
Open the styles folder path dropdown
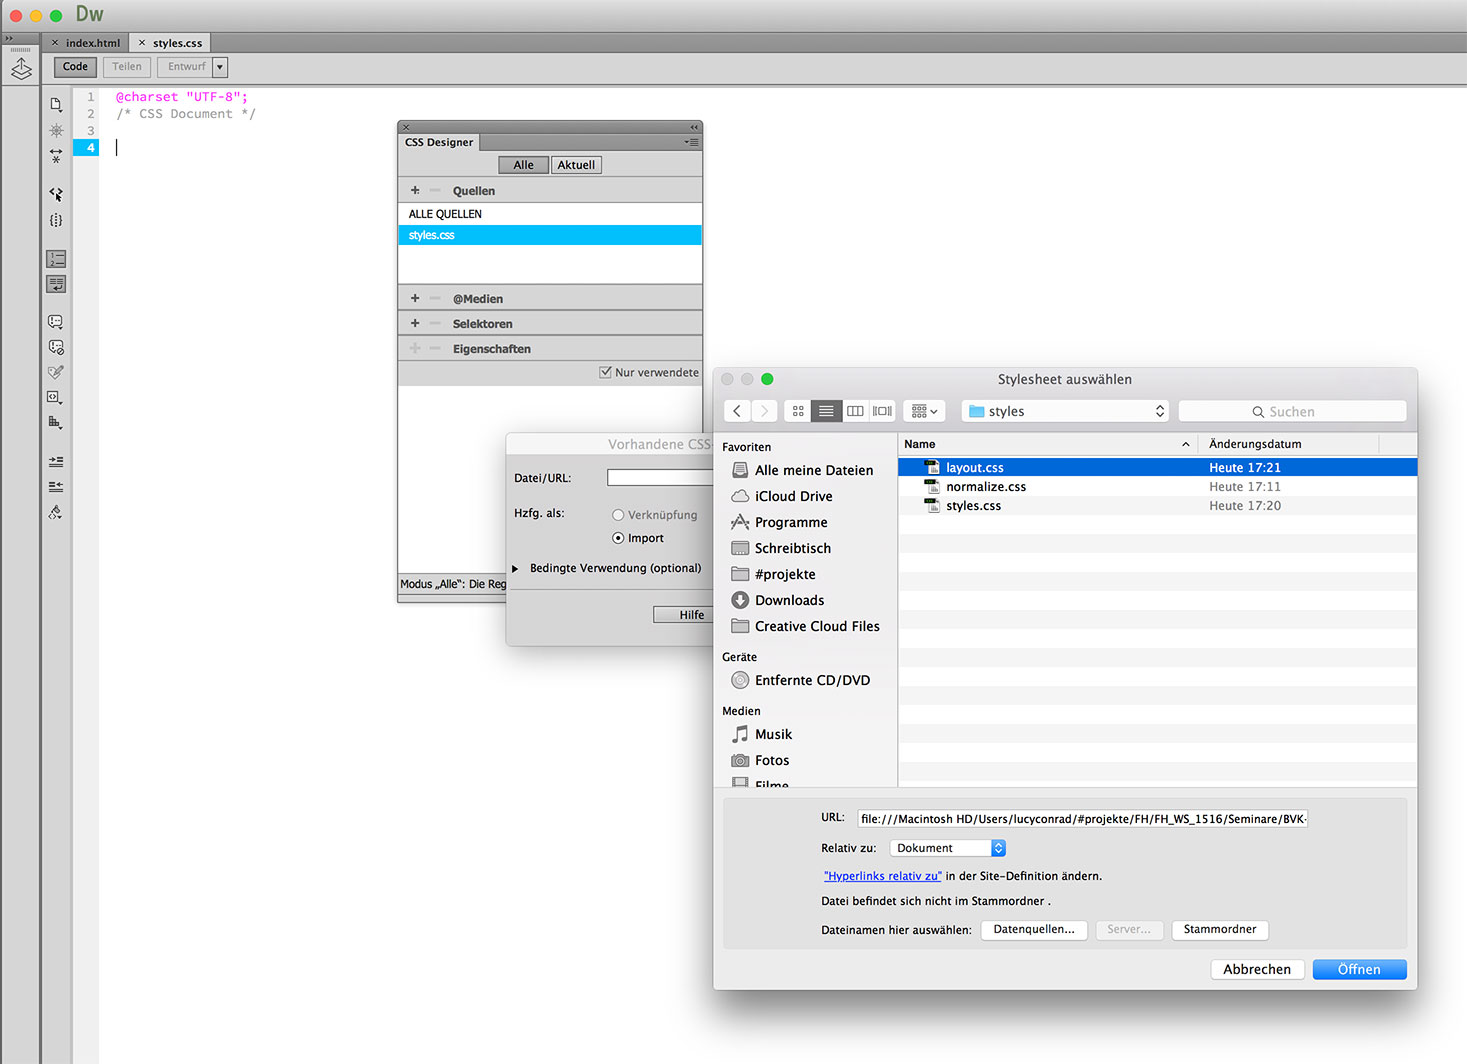click(x=1065, y=411)
